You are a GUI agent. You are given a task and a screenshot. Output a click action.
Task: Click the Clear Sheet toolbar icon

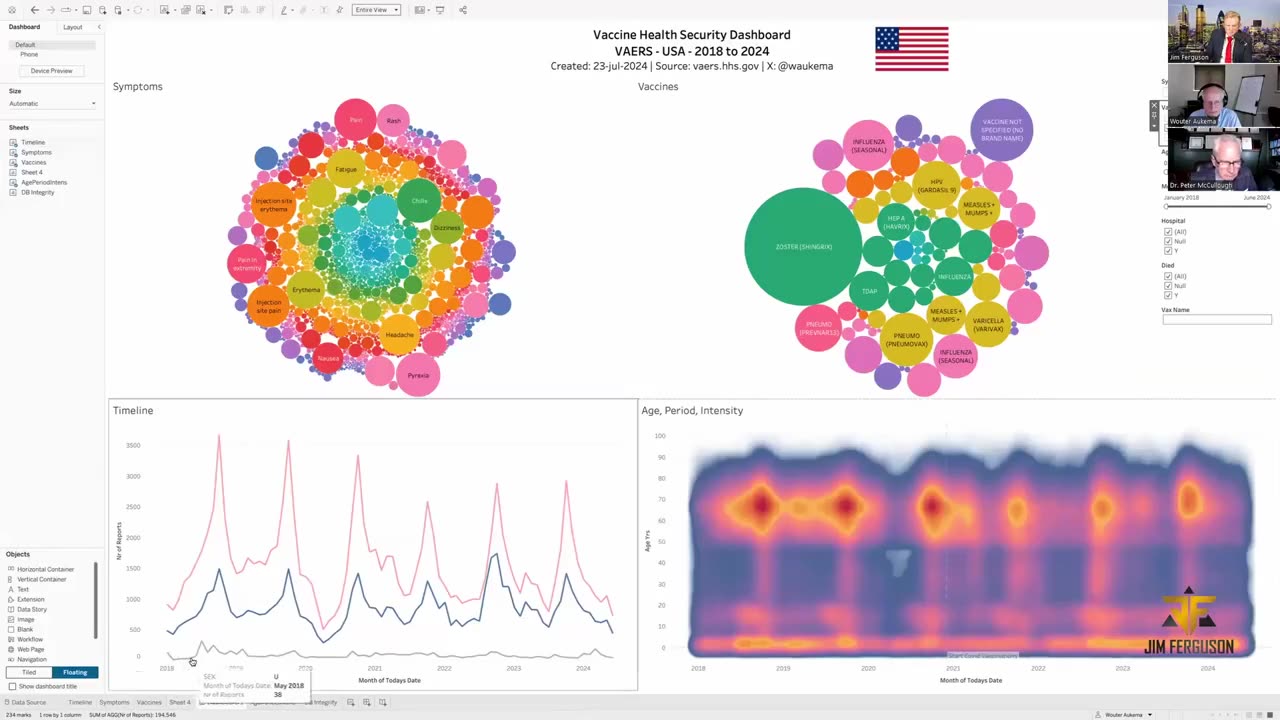[200, 10]
